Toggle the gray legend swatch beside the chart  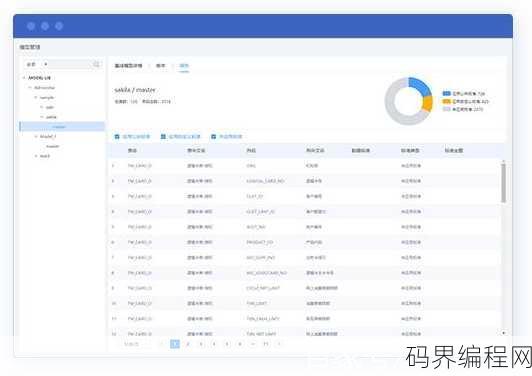point(446,109)
